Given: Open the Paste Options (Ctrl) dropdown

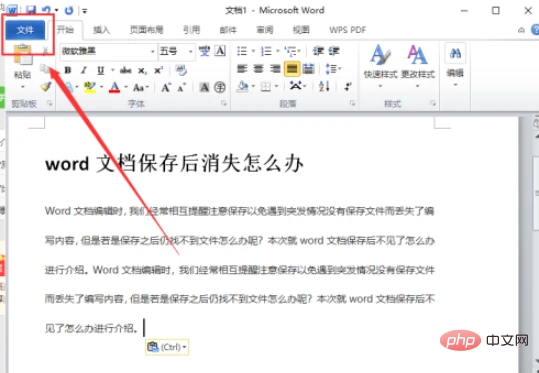Looking at the screenshot, I should pos(167,347).
